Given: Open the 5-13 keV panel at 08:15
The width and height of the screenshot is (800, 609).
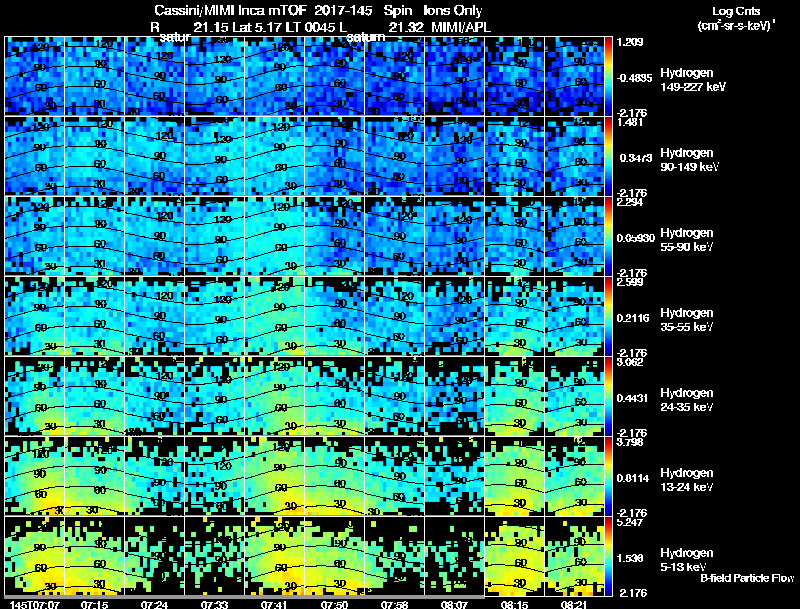Looking at the screenshot, I should (x=514, y=556).
